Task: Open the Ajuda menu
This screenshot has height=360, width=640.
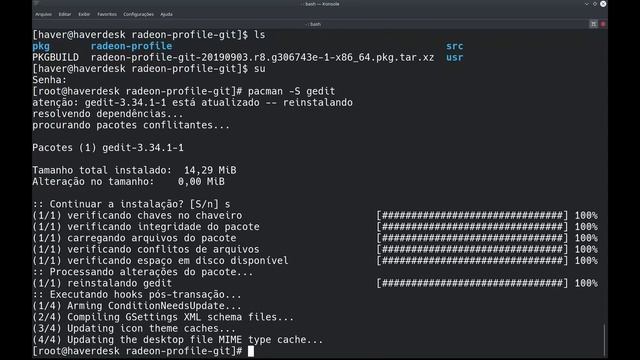Action: click(167, 14)
